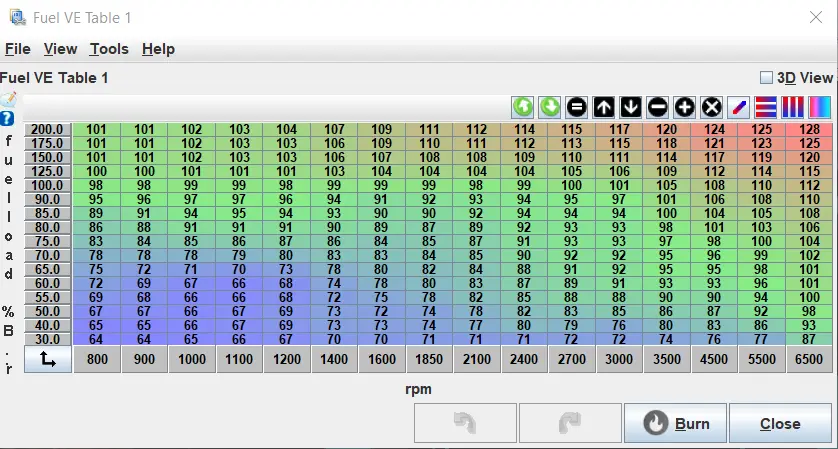Click the redo arrow button
838x449 pixels.
click(570, 423)
